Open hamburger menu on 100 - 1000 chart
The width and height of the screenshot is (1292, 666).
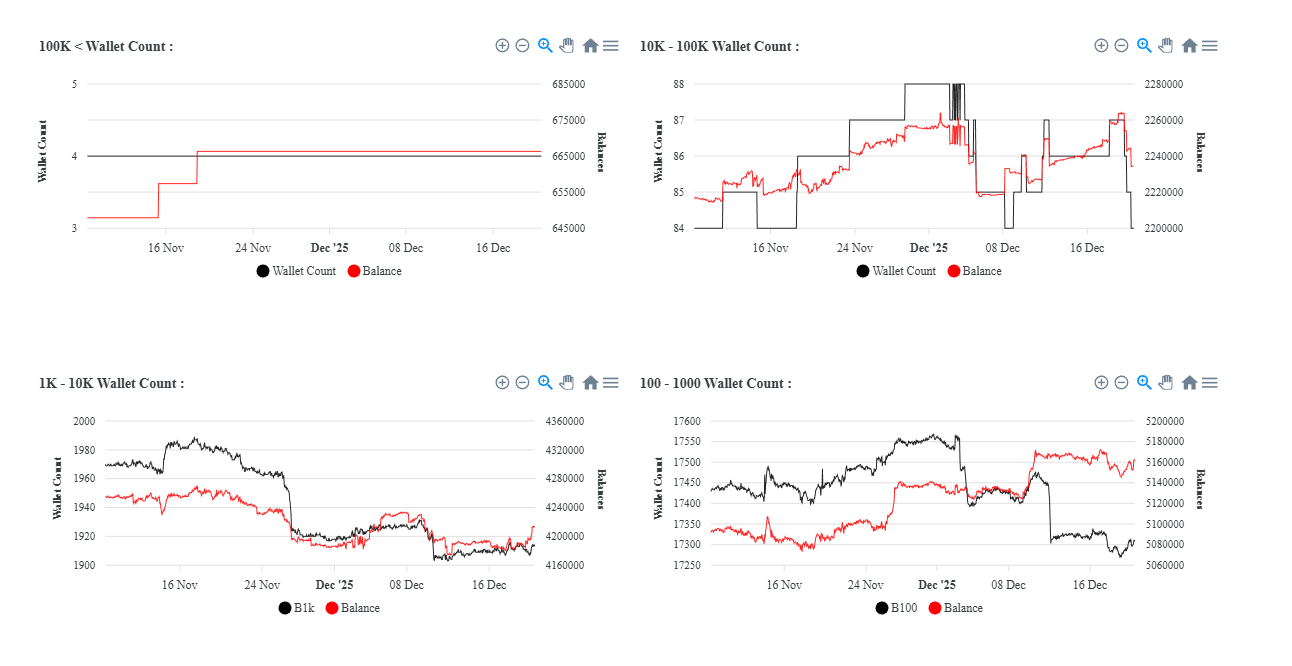(x=1209, y=382)
